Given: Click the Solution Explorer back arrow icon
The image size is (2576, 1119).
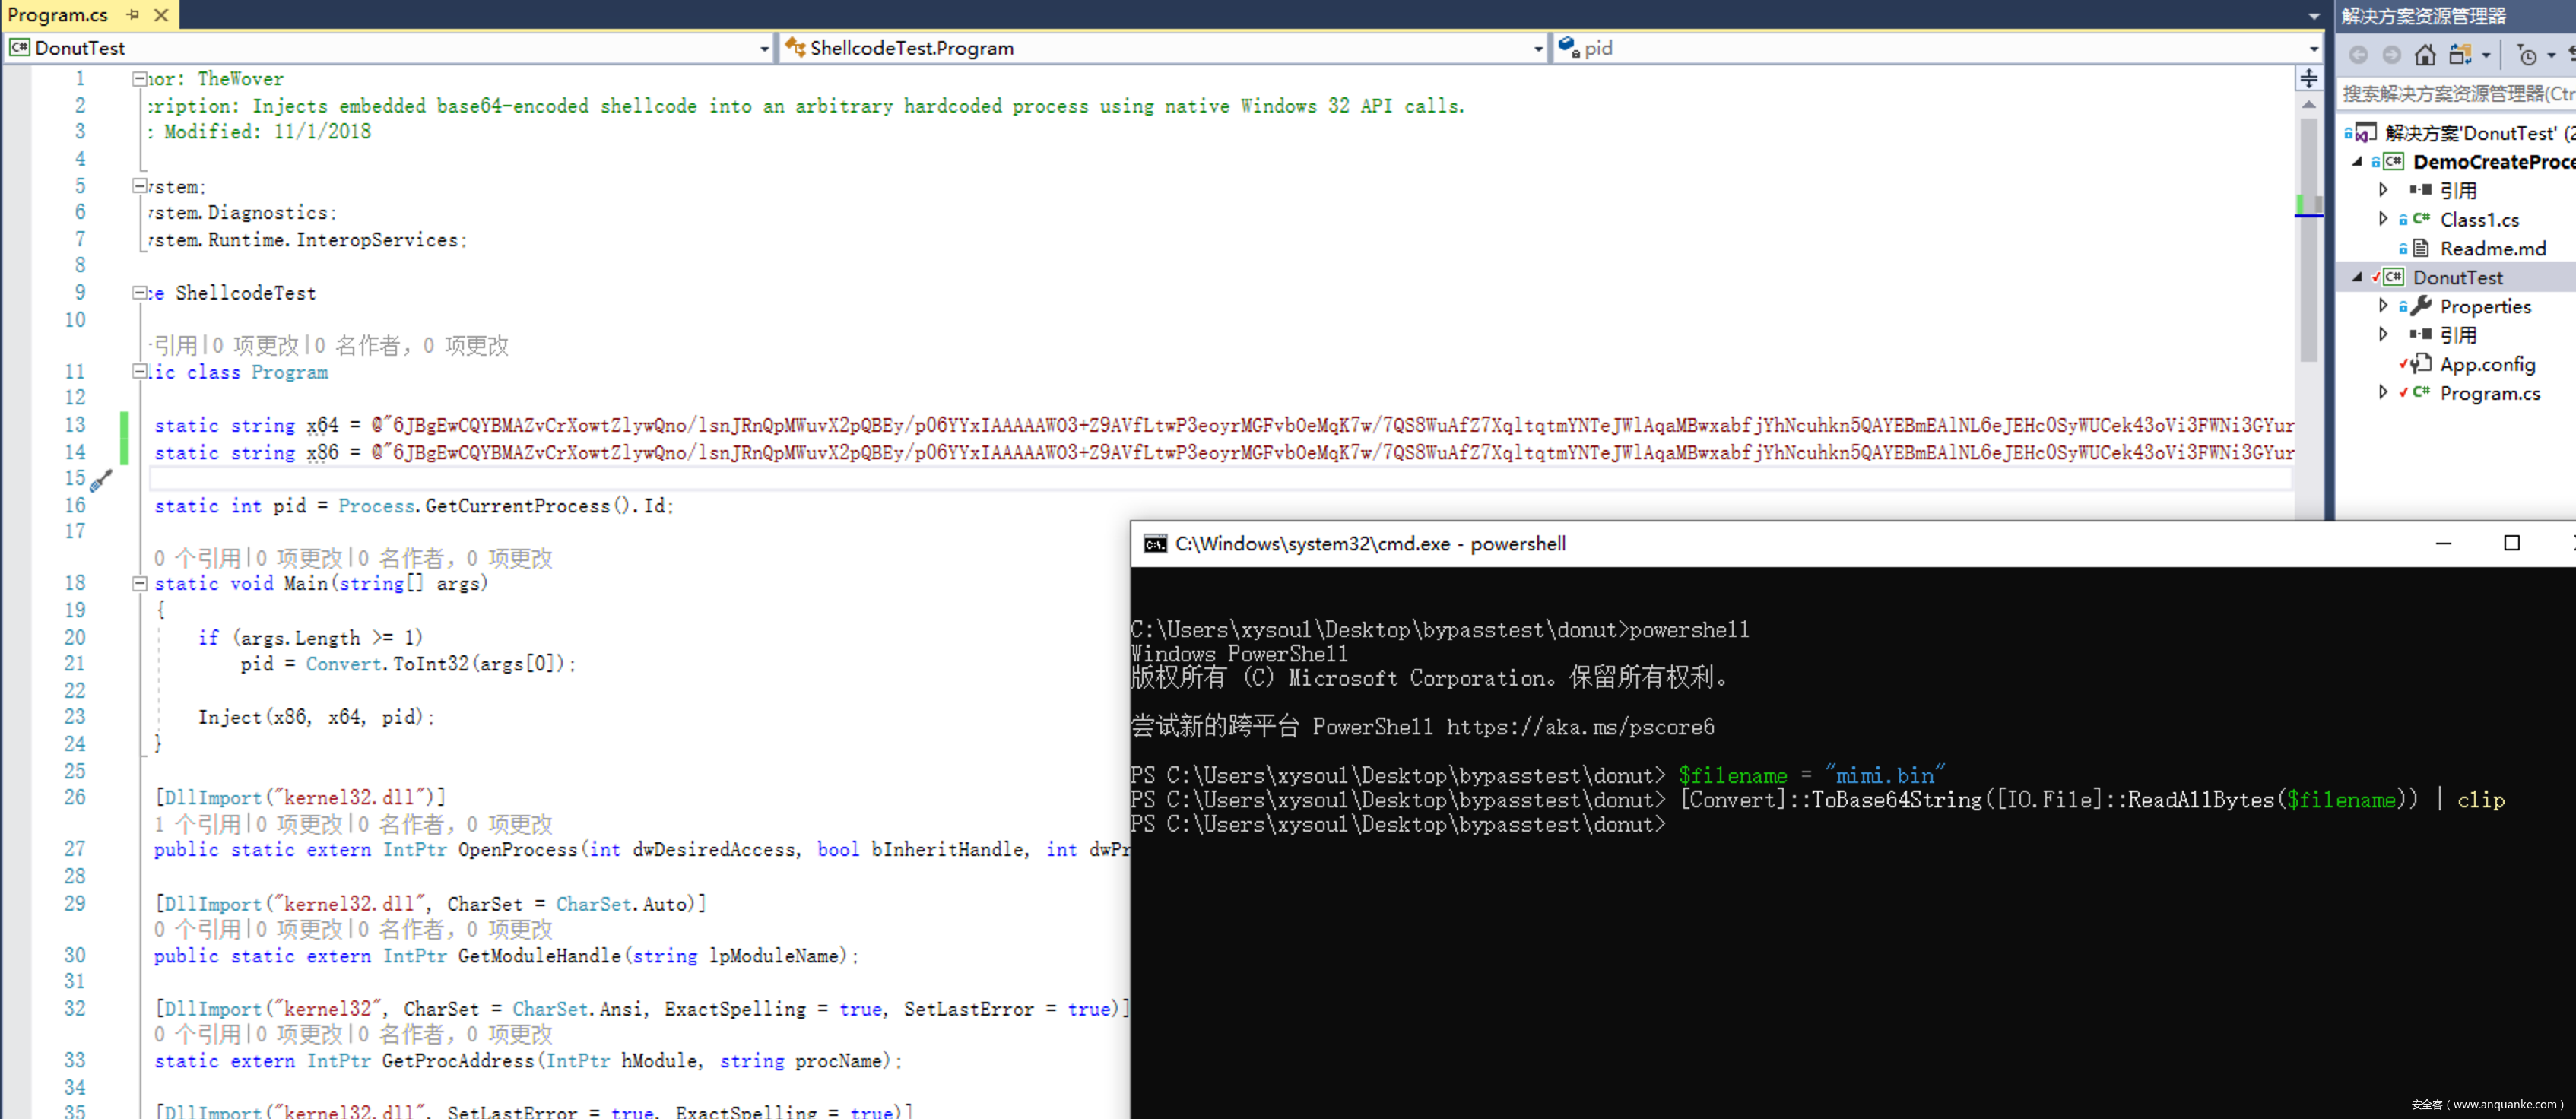Looking at the screenshot, I should [2358, 55].
